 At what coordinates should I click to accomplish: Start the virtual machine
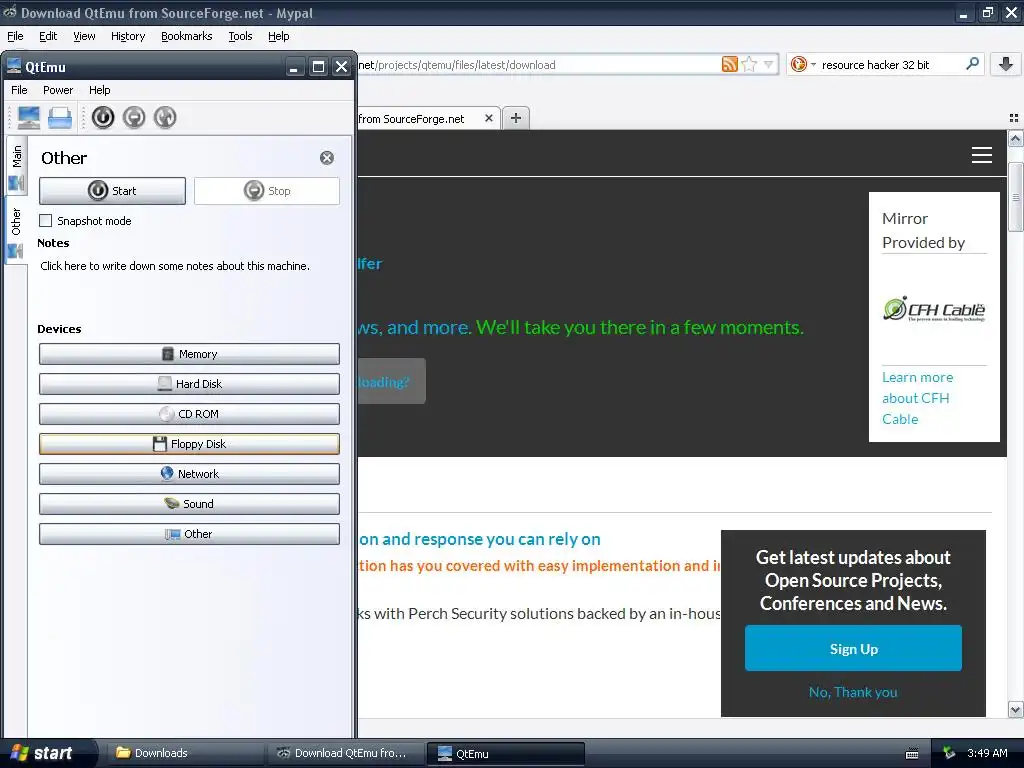112,191
